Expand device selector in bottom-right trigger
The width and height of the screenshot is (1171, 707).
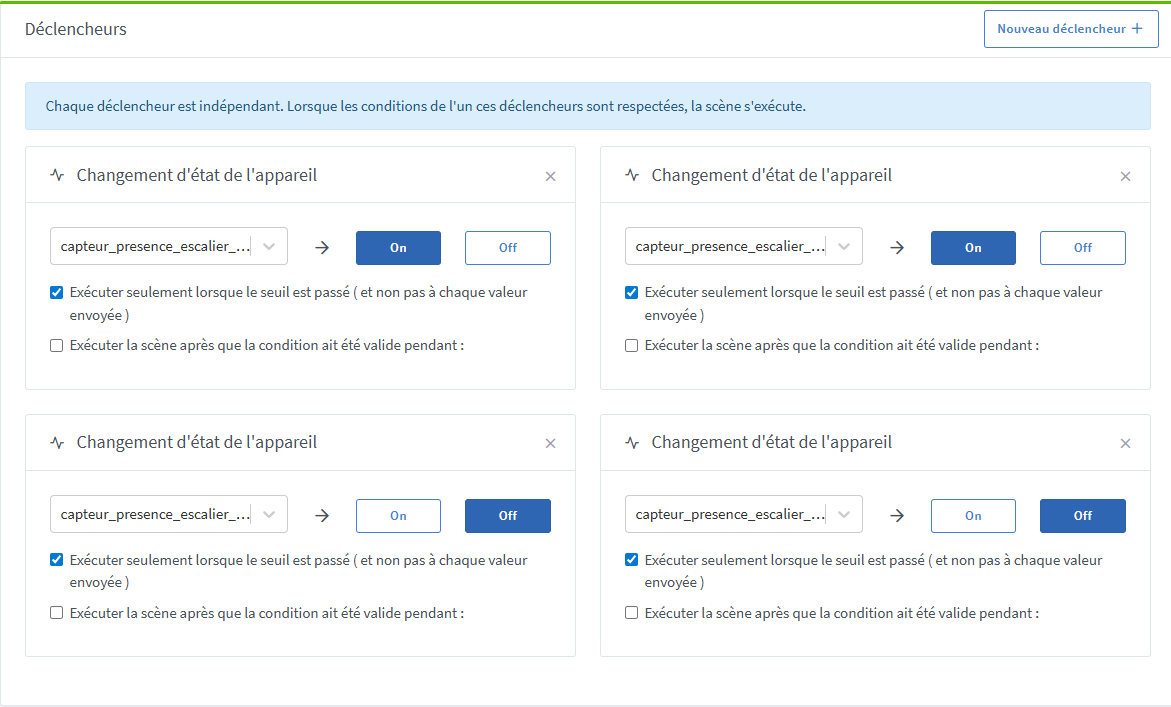(x=743, y=515)
